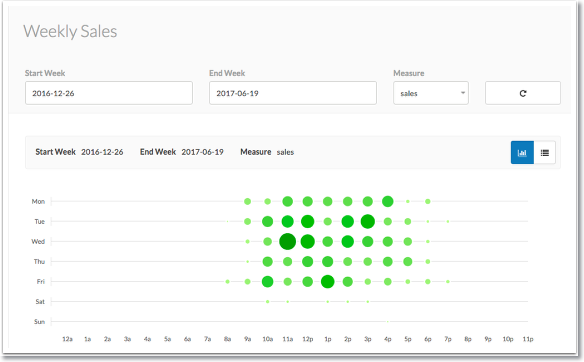Viewport: 584px width, 362px height.
Task: Click the 11p axis label
Action: 528,339
